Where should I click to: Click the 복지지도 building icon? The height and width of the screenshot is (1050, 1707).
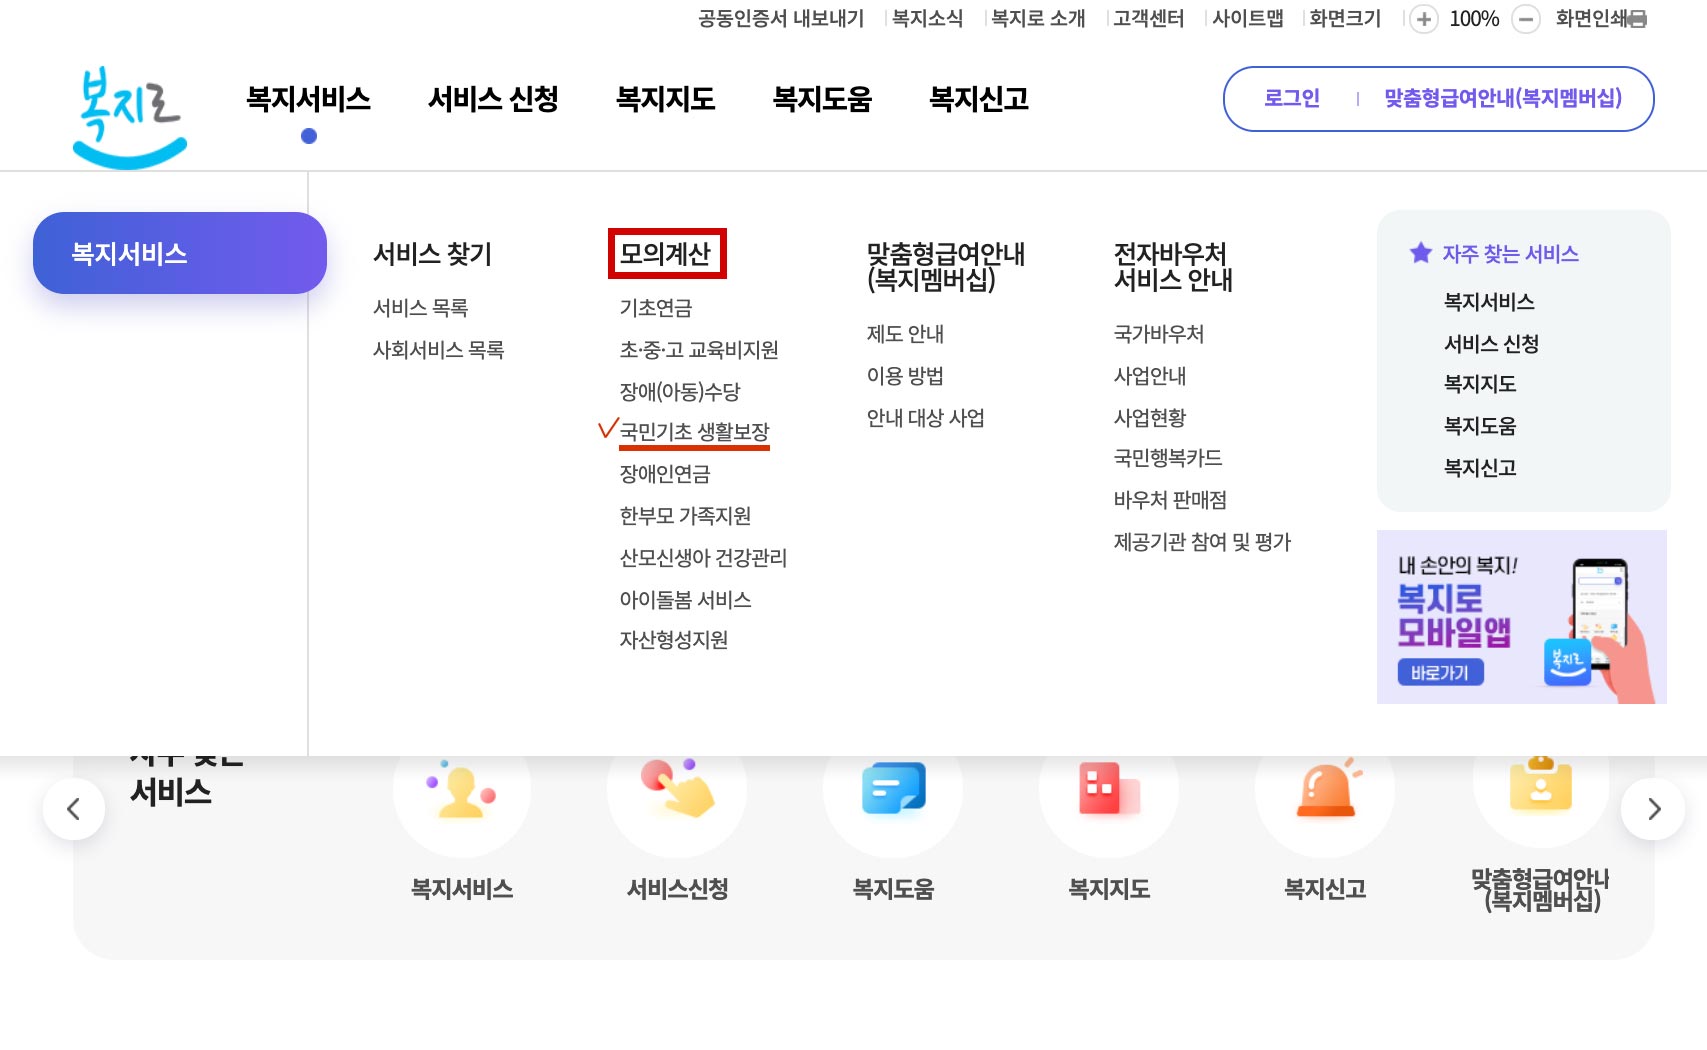tap(1109, 790)
